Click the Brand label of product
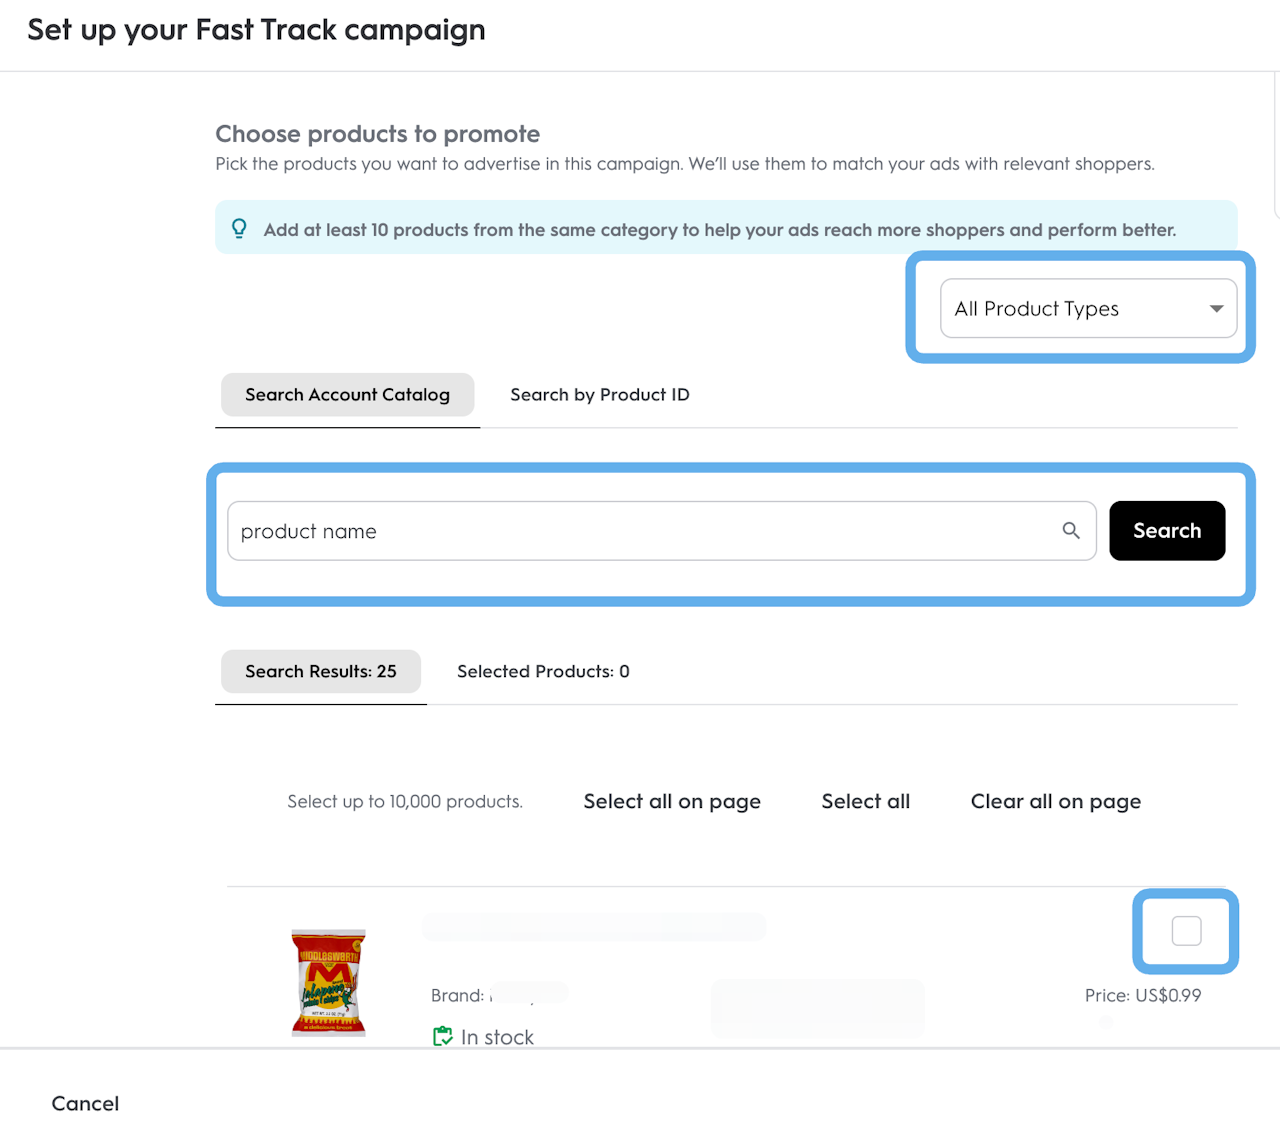Viewport: 1280px width, 1143px height. [457, 996]
